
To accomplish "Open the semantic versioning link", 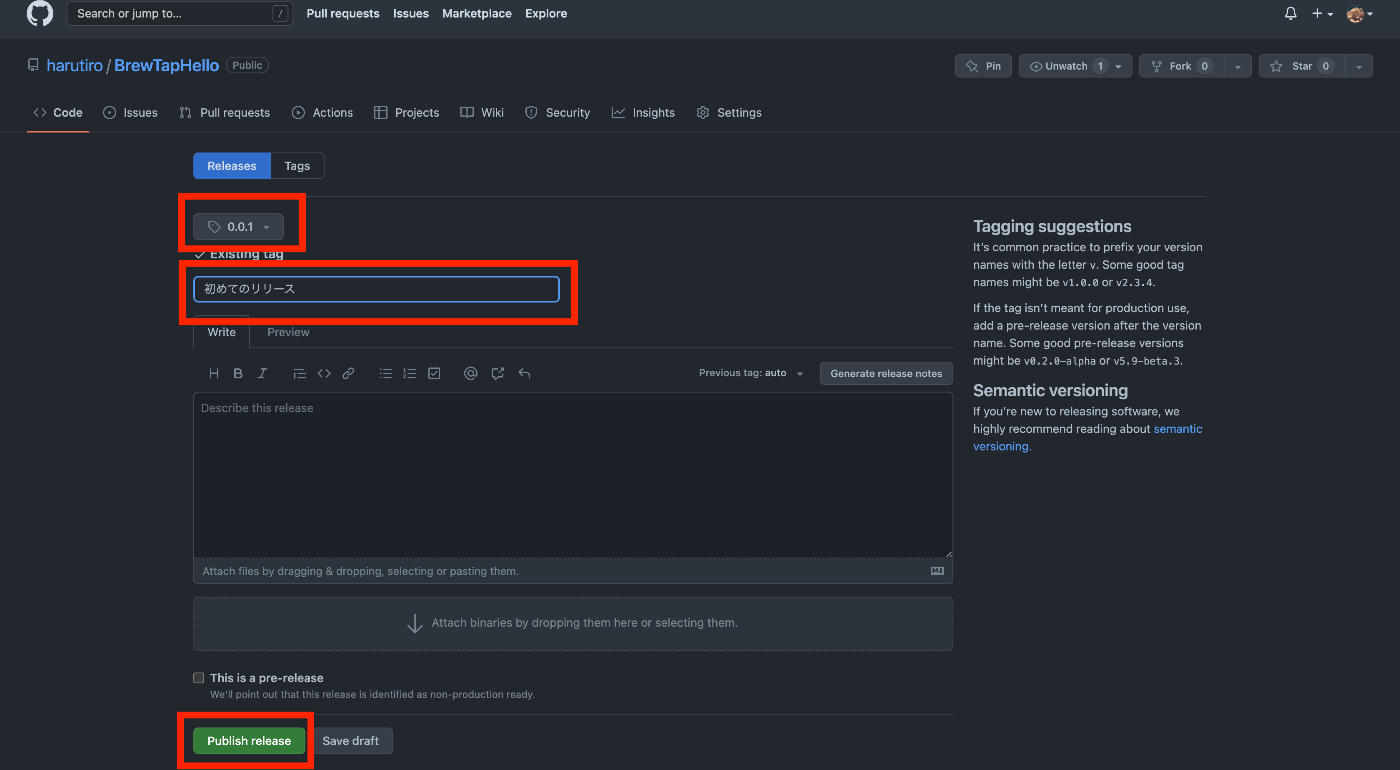I will click(x=1088, y=438).
